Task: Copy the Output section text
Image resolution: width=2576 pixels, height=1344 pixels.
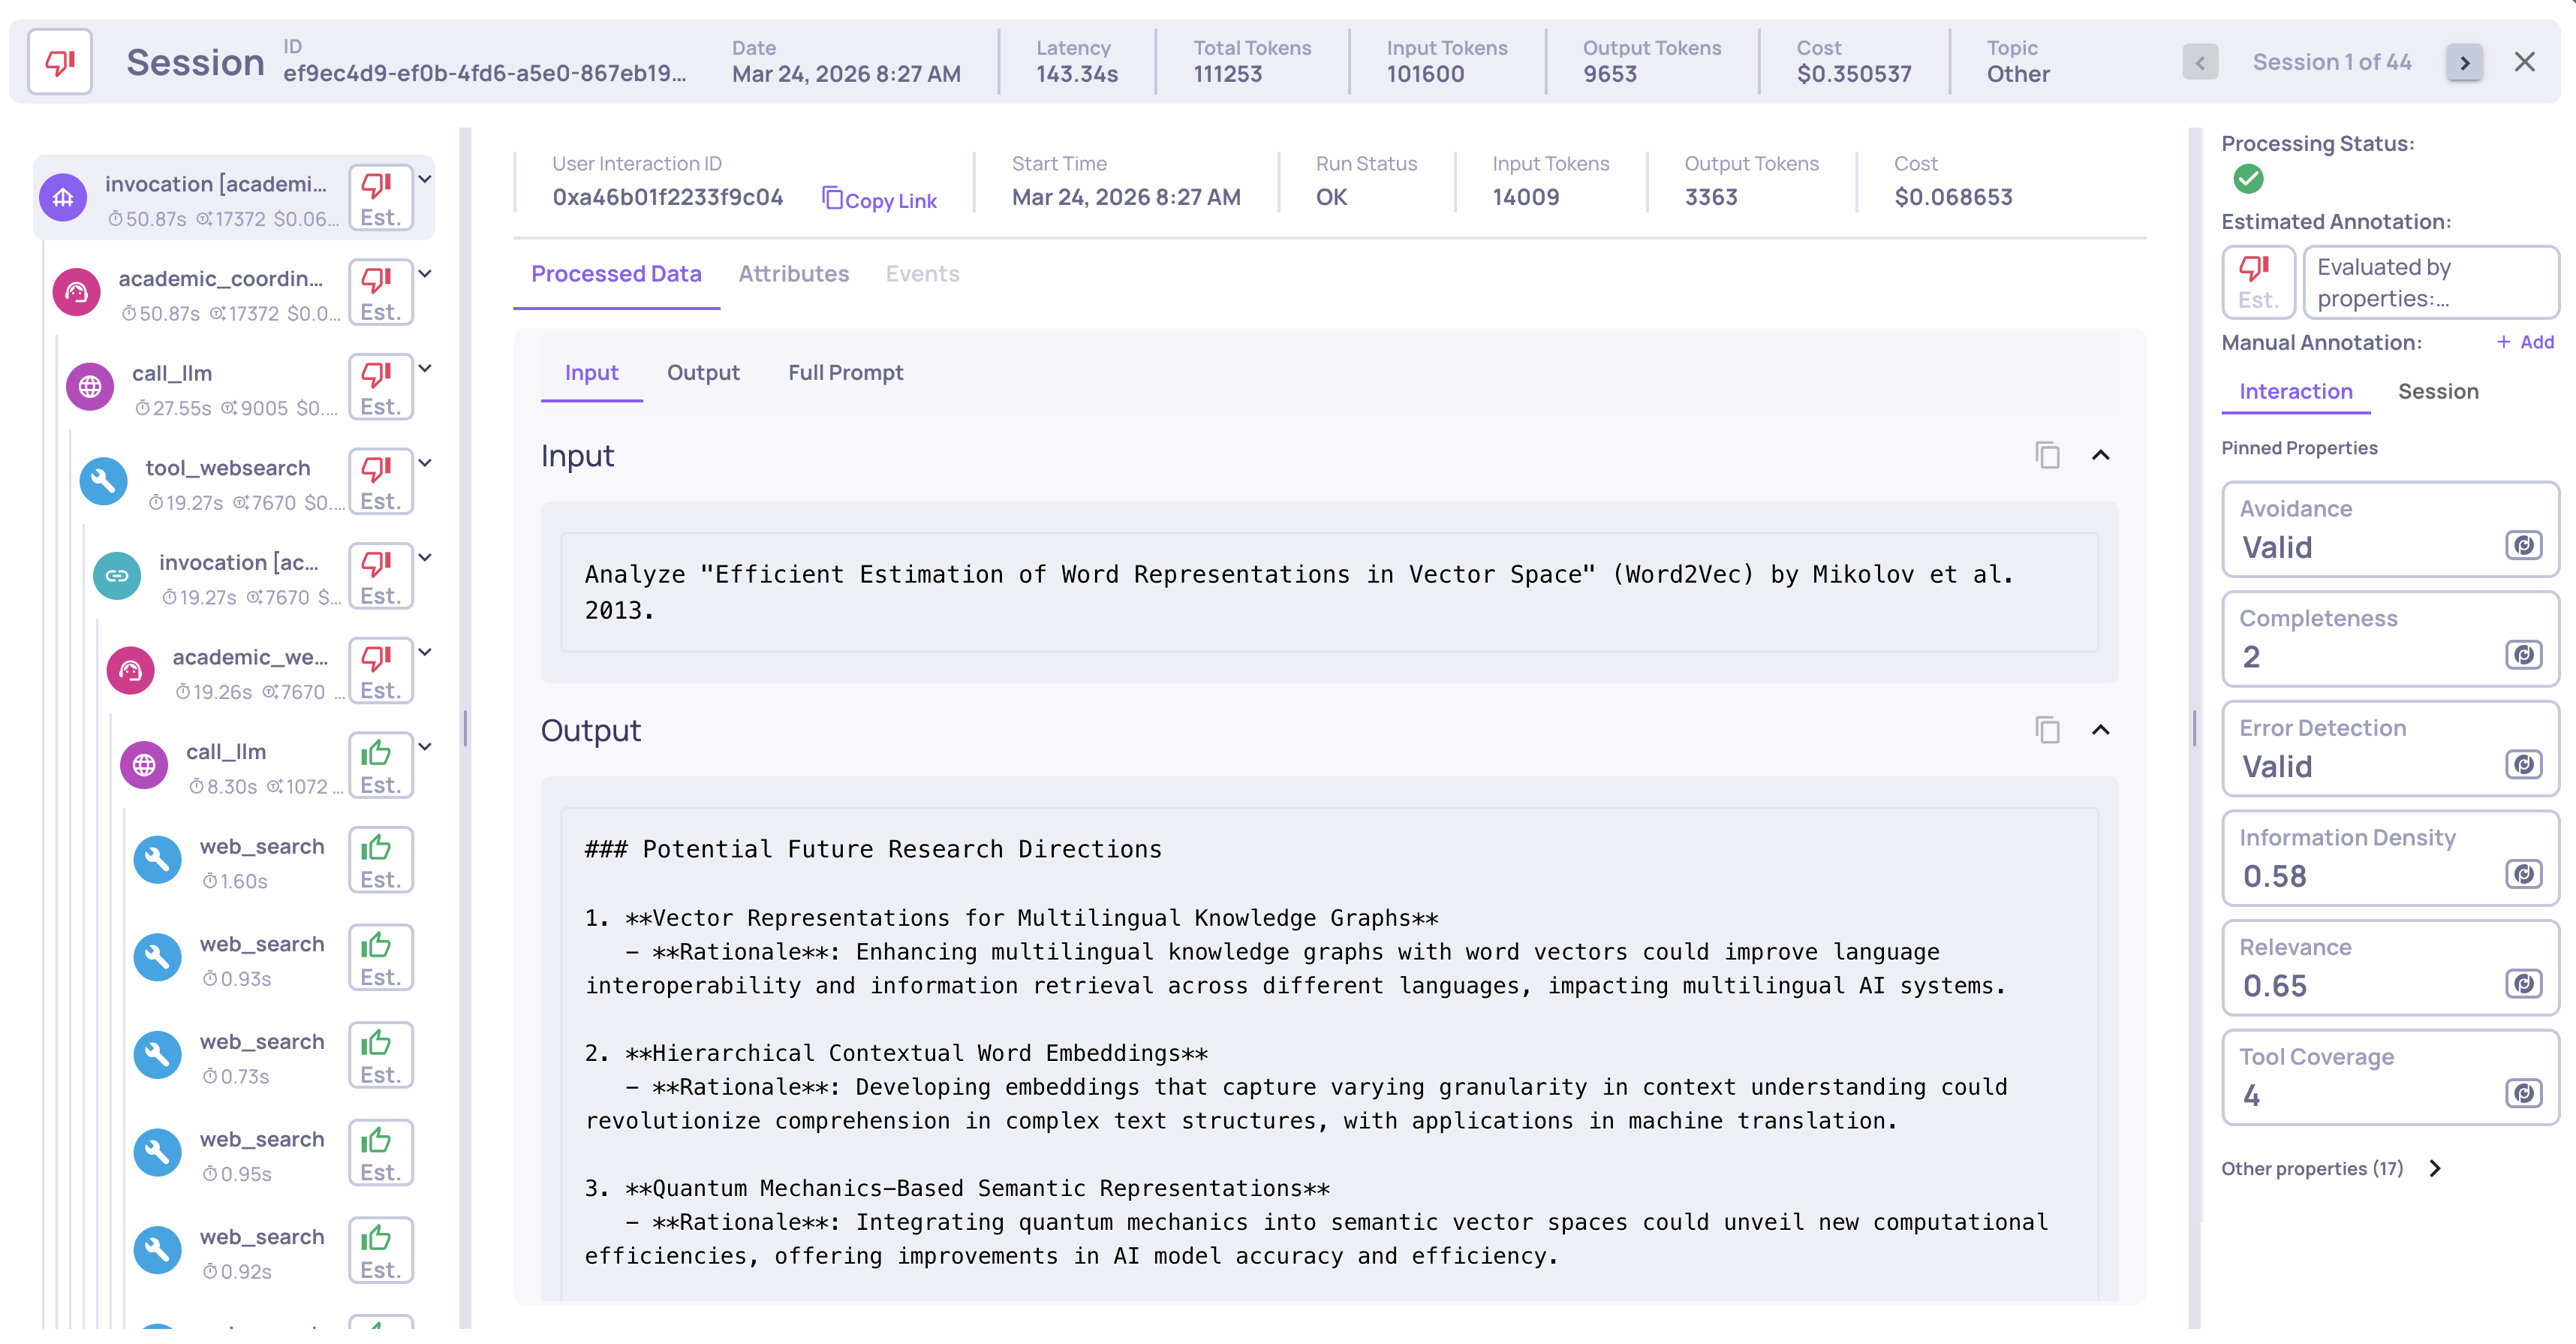Action: coord(2047,730)
